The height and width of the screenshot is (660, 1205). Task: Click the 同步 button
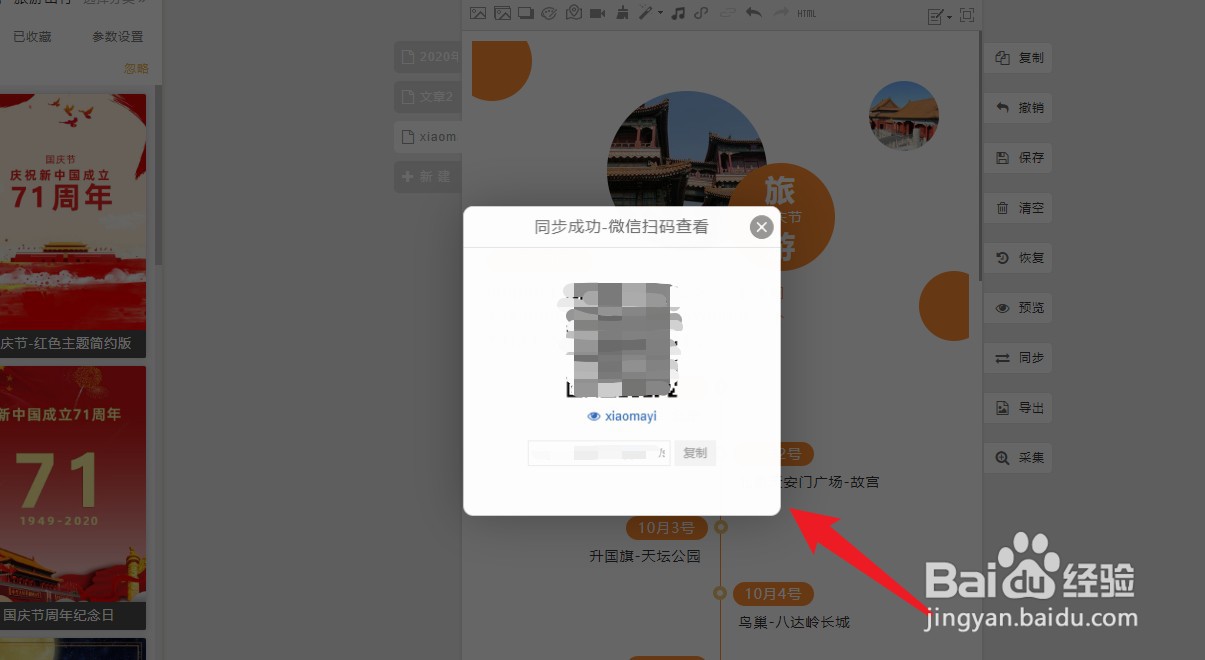[x=1019, y=358]
